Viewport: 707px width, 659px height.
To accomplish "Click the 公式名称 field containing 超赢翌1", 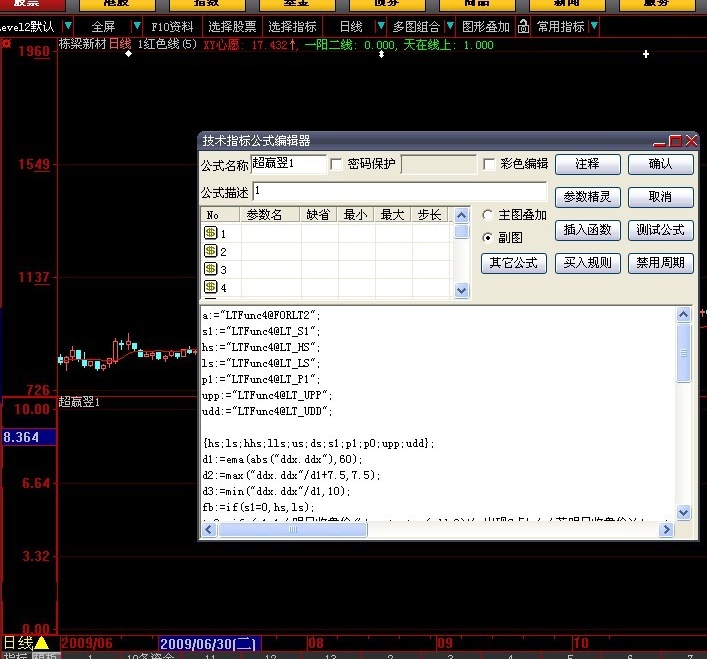I will [288, 164].
